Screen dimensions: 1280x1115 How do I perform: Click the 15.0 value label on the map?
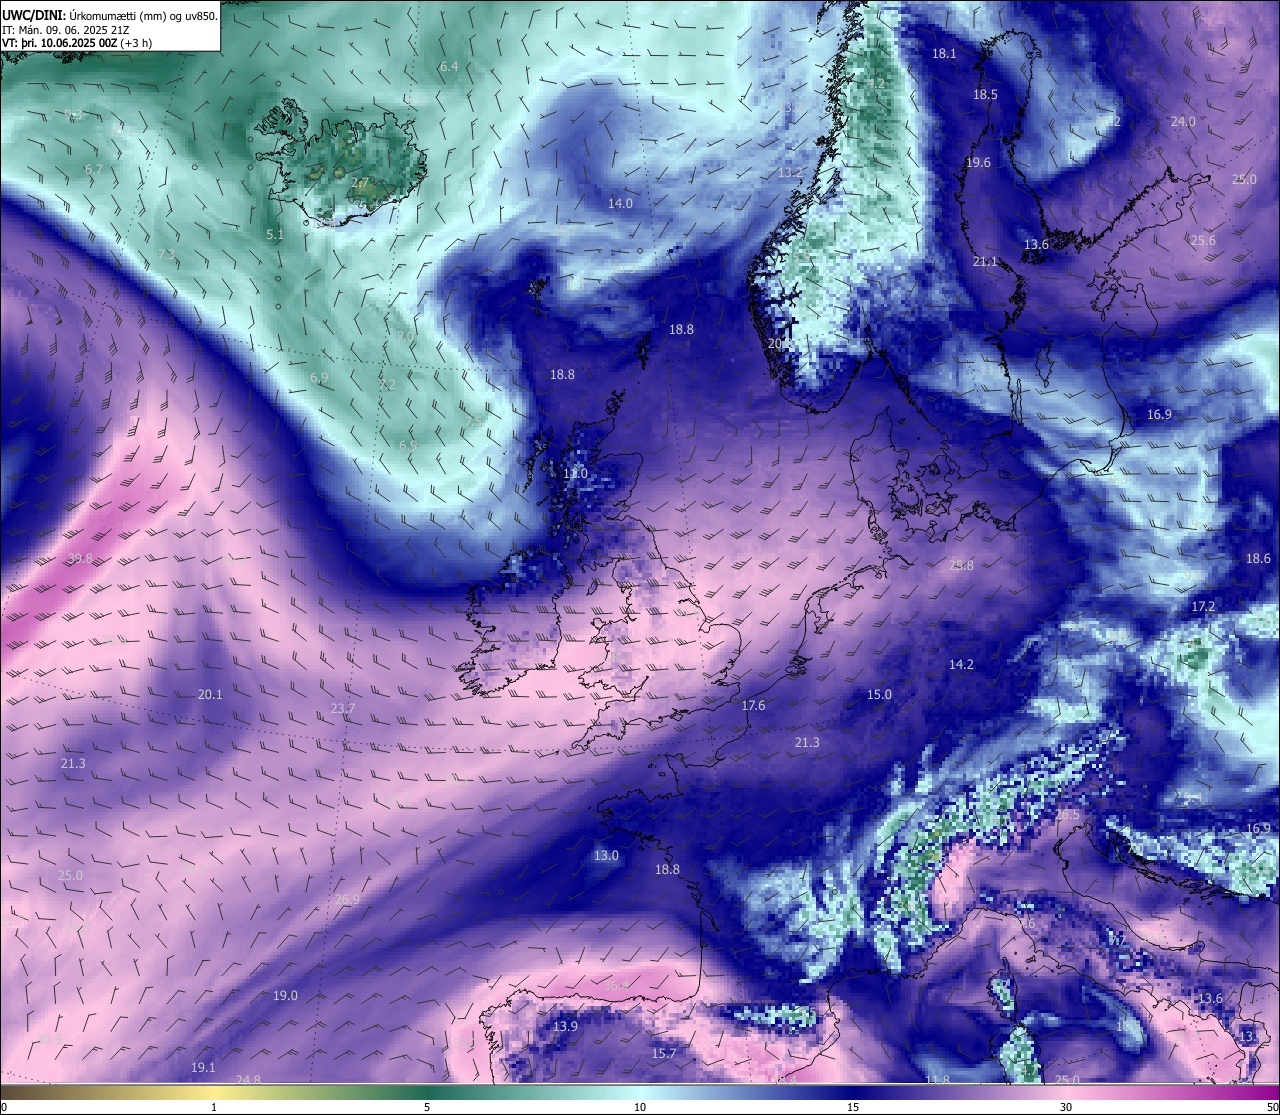pos(879,695)
